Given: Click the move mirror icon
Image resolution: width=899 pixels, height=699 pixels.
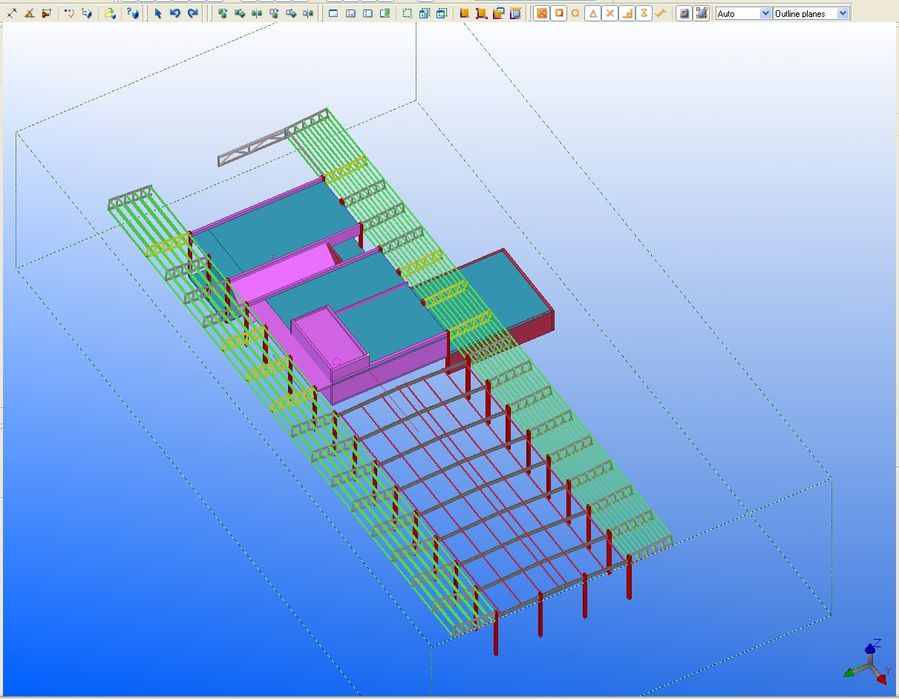Looking at the screenshot, I should [x=308, y=13].
